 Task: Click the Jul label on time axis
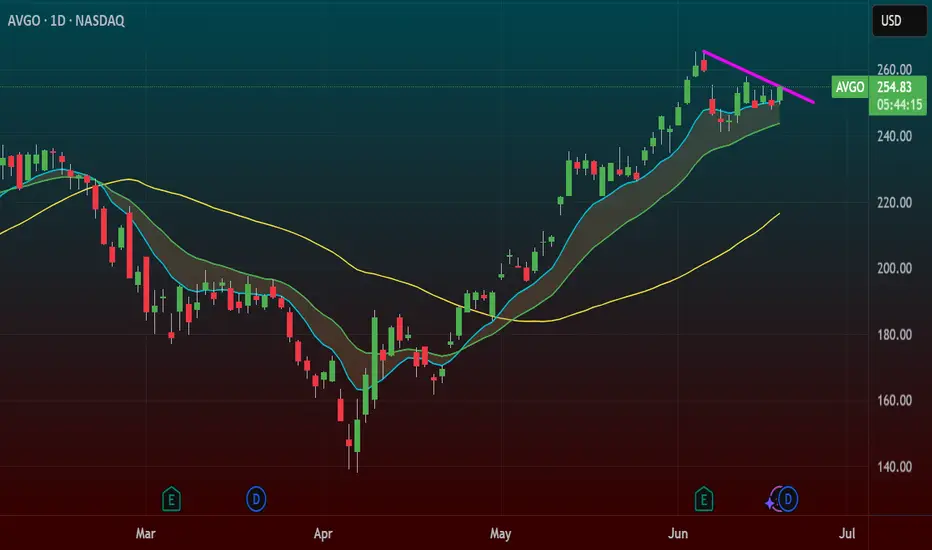click(x=847, y=533)
